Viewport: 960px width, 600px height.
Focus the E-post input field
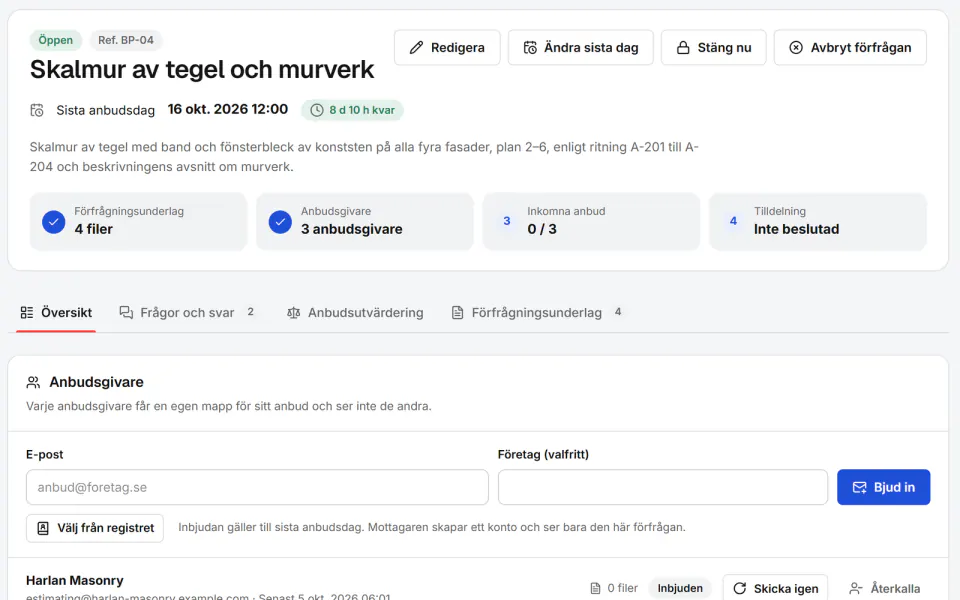click(x=257, y=487)
